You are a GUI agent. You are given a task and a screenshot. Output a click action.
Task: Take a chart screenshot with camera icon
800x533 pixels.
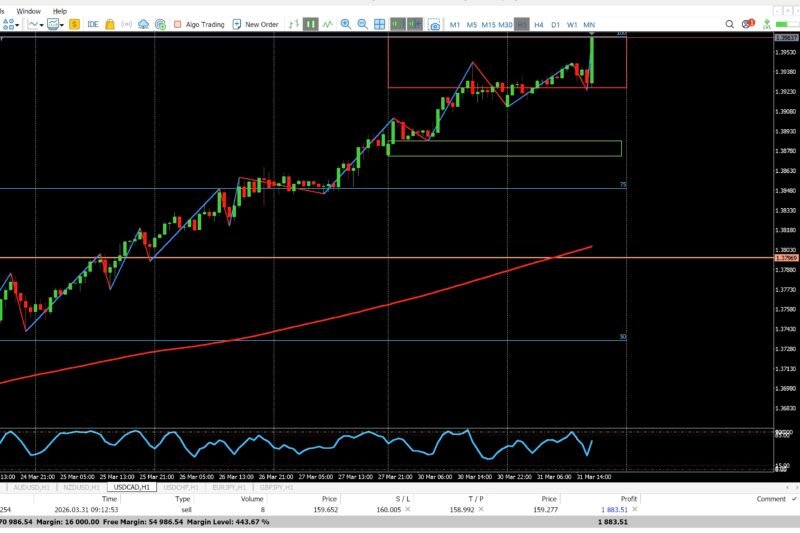pyautogui.click(x=434, y=24)
